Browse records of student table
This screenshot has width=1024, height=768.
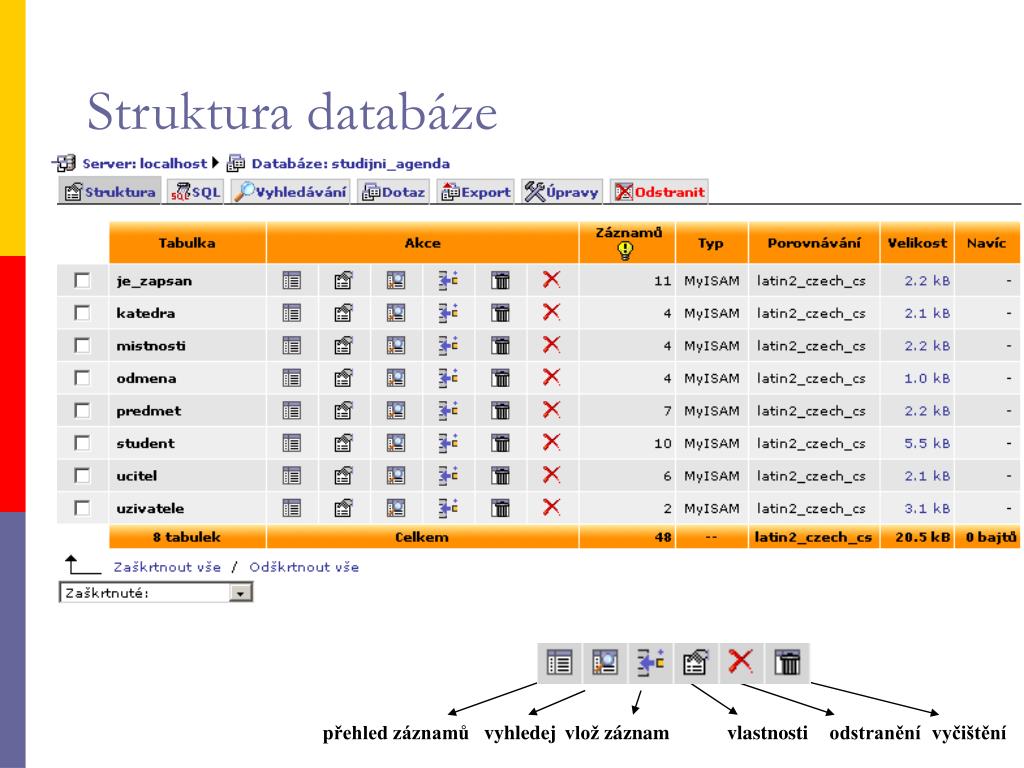tap(291, 443)
